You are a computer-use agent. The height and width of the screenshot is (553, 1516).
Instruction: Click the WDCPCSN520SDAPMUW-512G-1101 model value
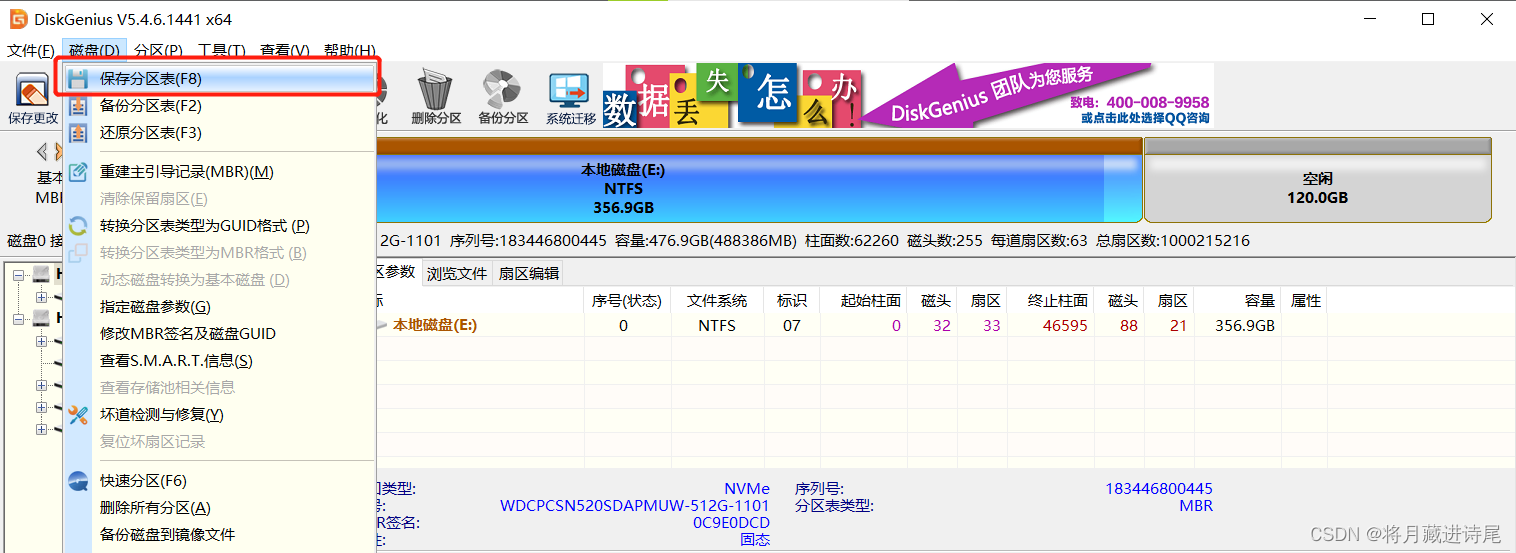click(x=635, y=506)
